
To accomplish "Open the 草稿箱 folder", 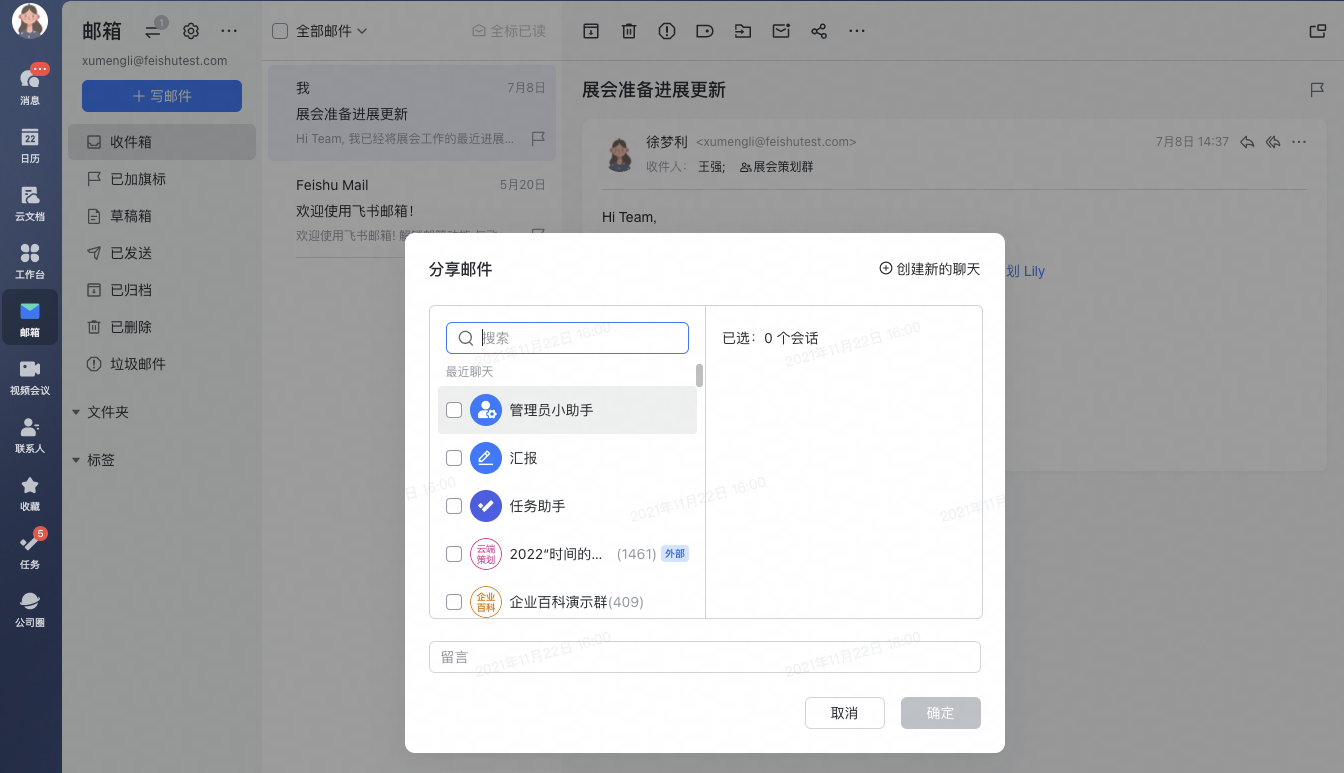I will [x=162, y=216].
